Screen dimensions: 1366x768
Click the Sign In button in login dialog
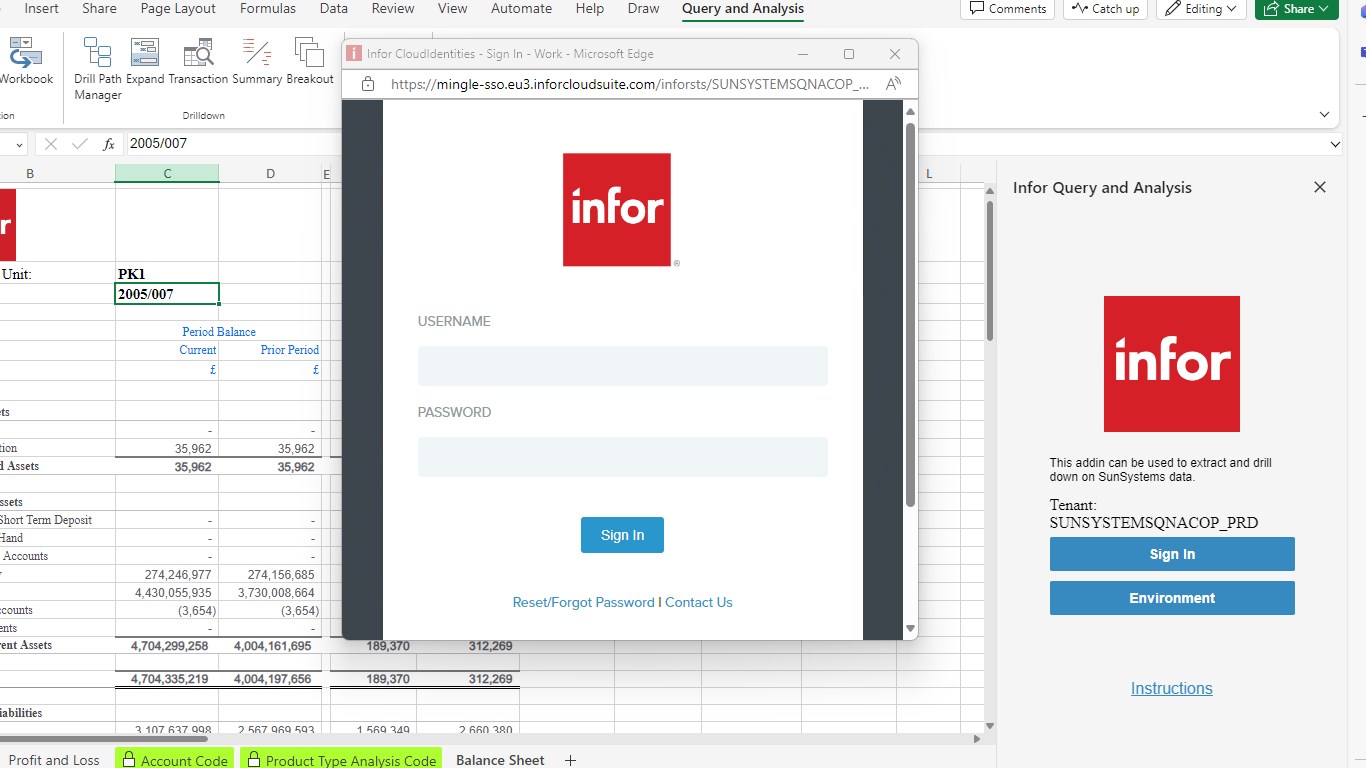[x=622, y=535]
